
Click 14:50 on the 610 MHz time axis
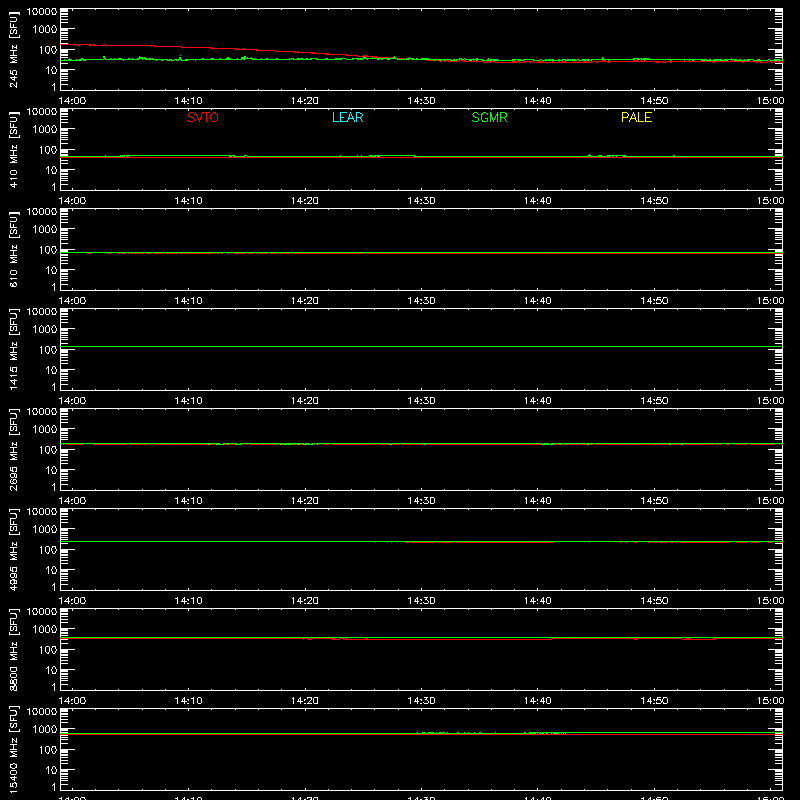point(654,301)
